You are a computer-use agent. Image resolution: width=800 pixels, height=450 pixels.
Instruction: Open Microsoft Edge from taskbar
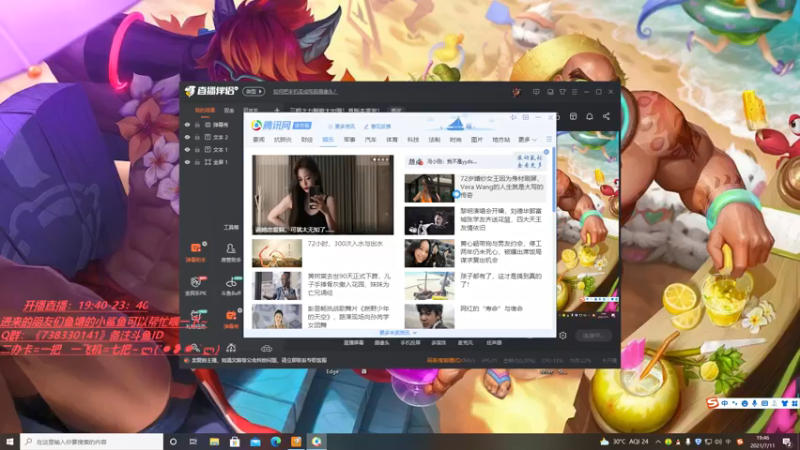pyautogui.click(x=276, y=441)
